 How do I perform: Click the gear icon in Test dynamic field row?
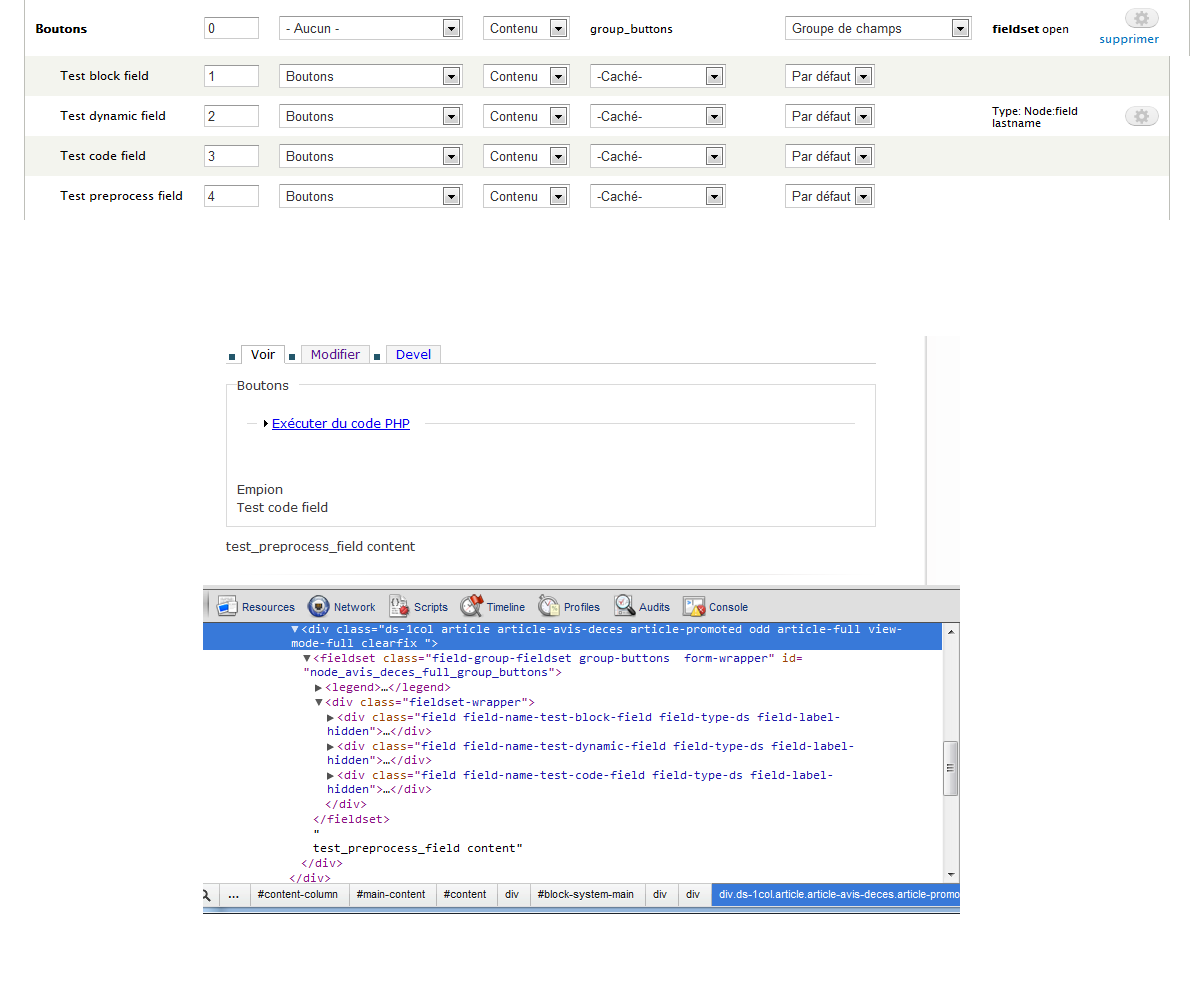[1141, 117]
